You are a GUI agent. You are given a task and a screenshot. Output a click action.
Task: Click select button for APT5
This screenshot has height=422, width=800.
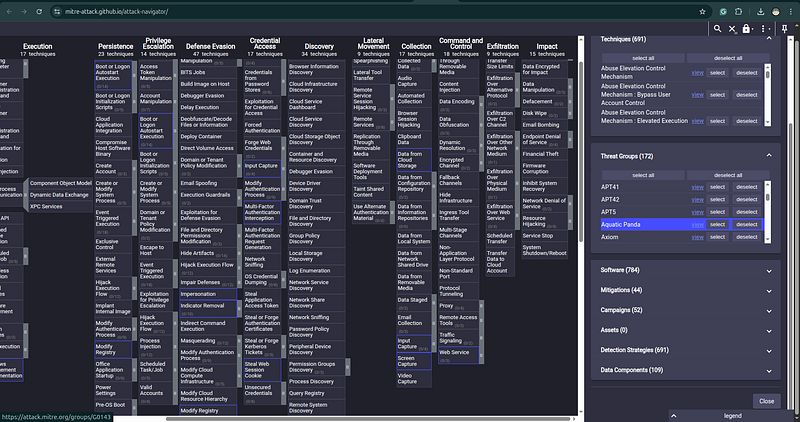pyautogui.click(x=717, y=212)
